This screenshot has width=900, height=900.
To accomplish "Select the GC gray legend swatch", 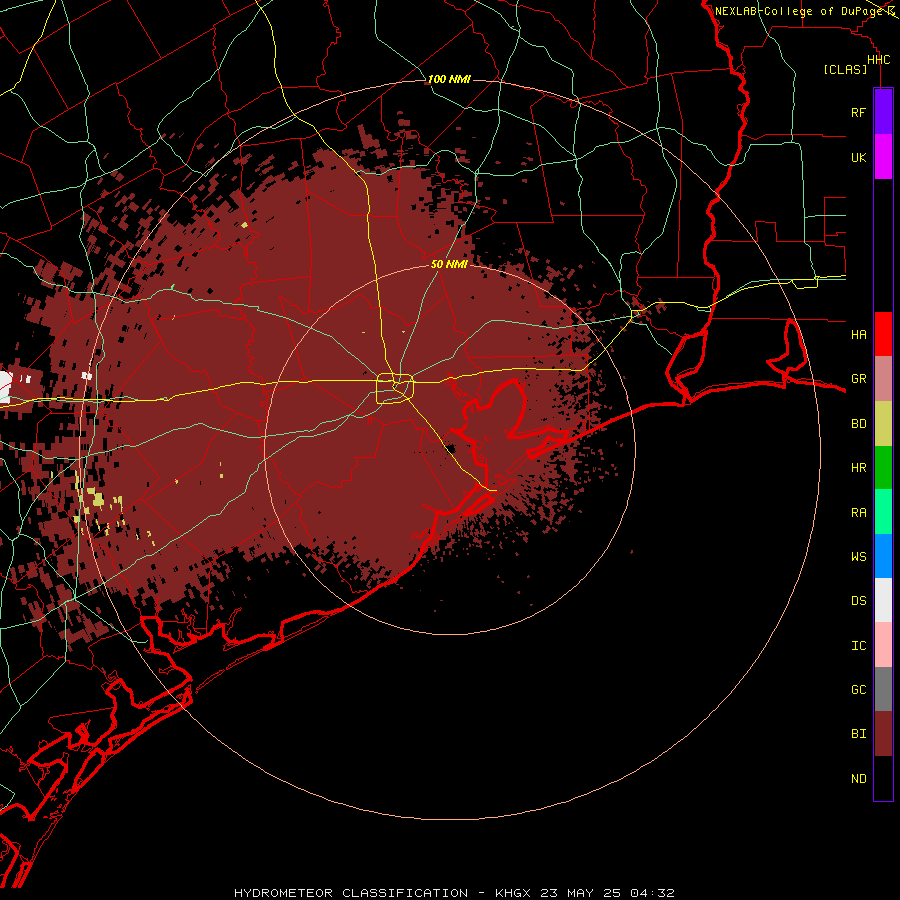I will tap(883, 689).
